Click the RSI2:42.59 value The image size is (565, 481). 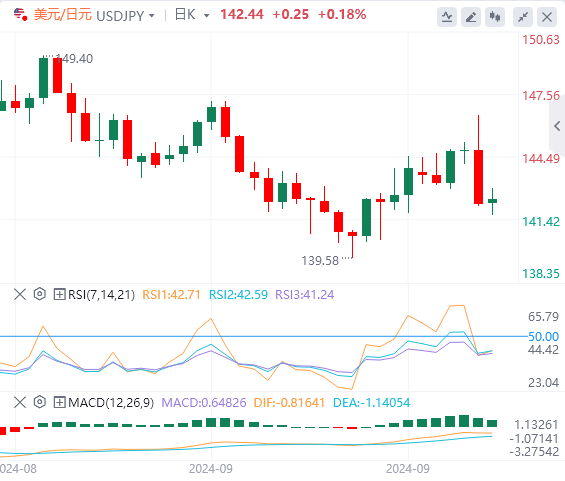coord(239,295)
